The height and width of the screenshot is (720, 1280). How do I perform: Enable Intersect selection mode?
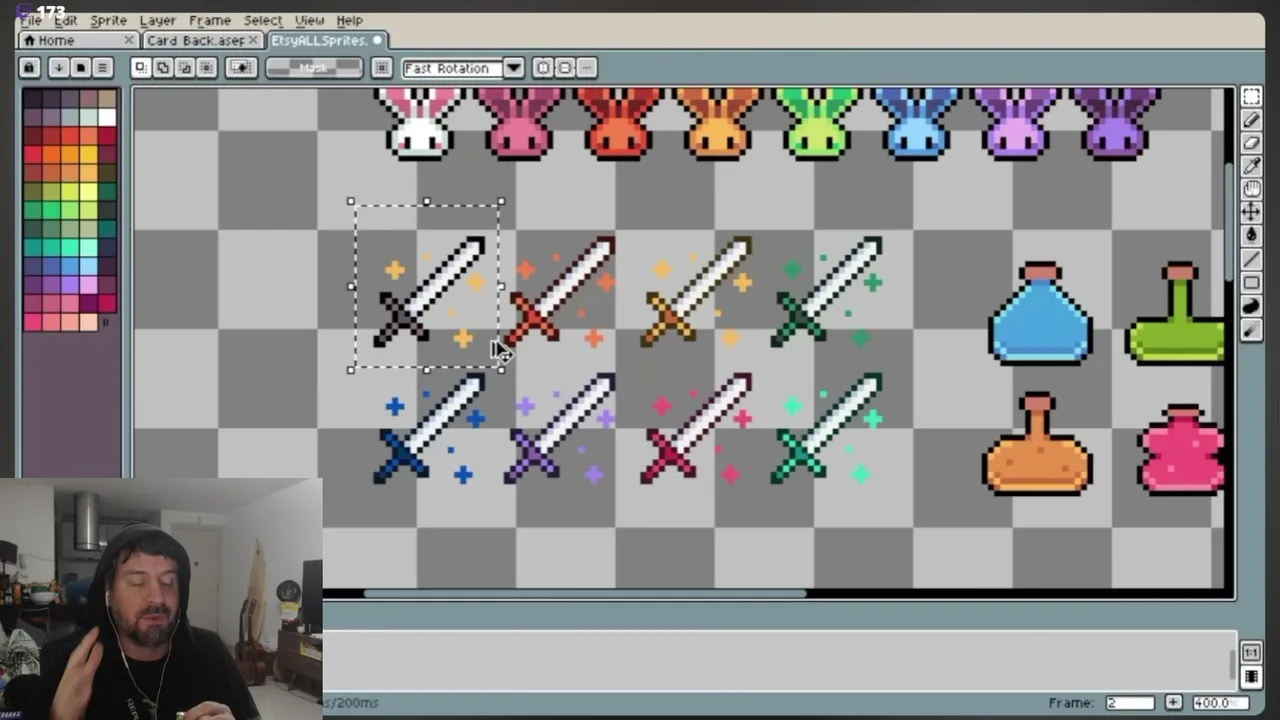coord(207,67)
